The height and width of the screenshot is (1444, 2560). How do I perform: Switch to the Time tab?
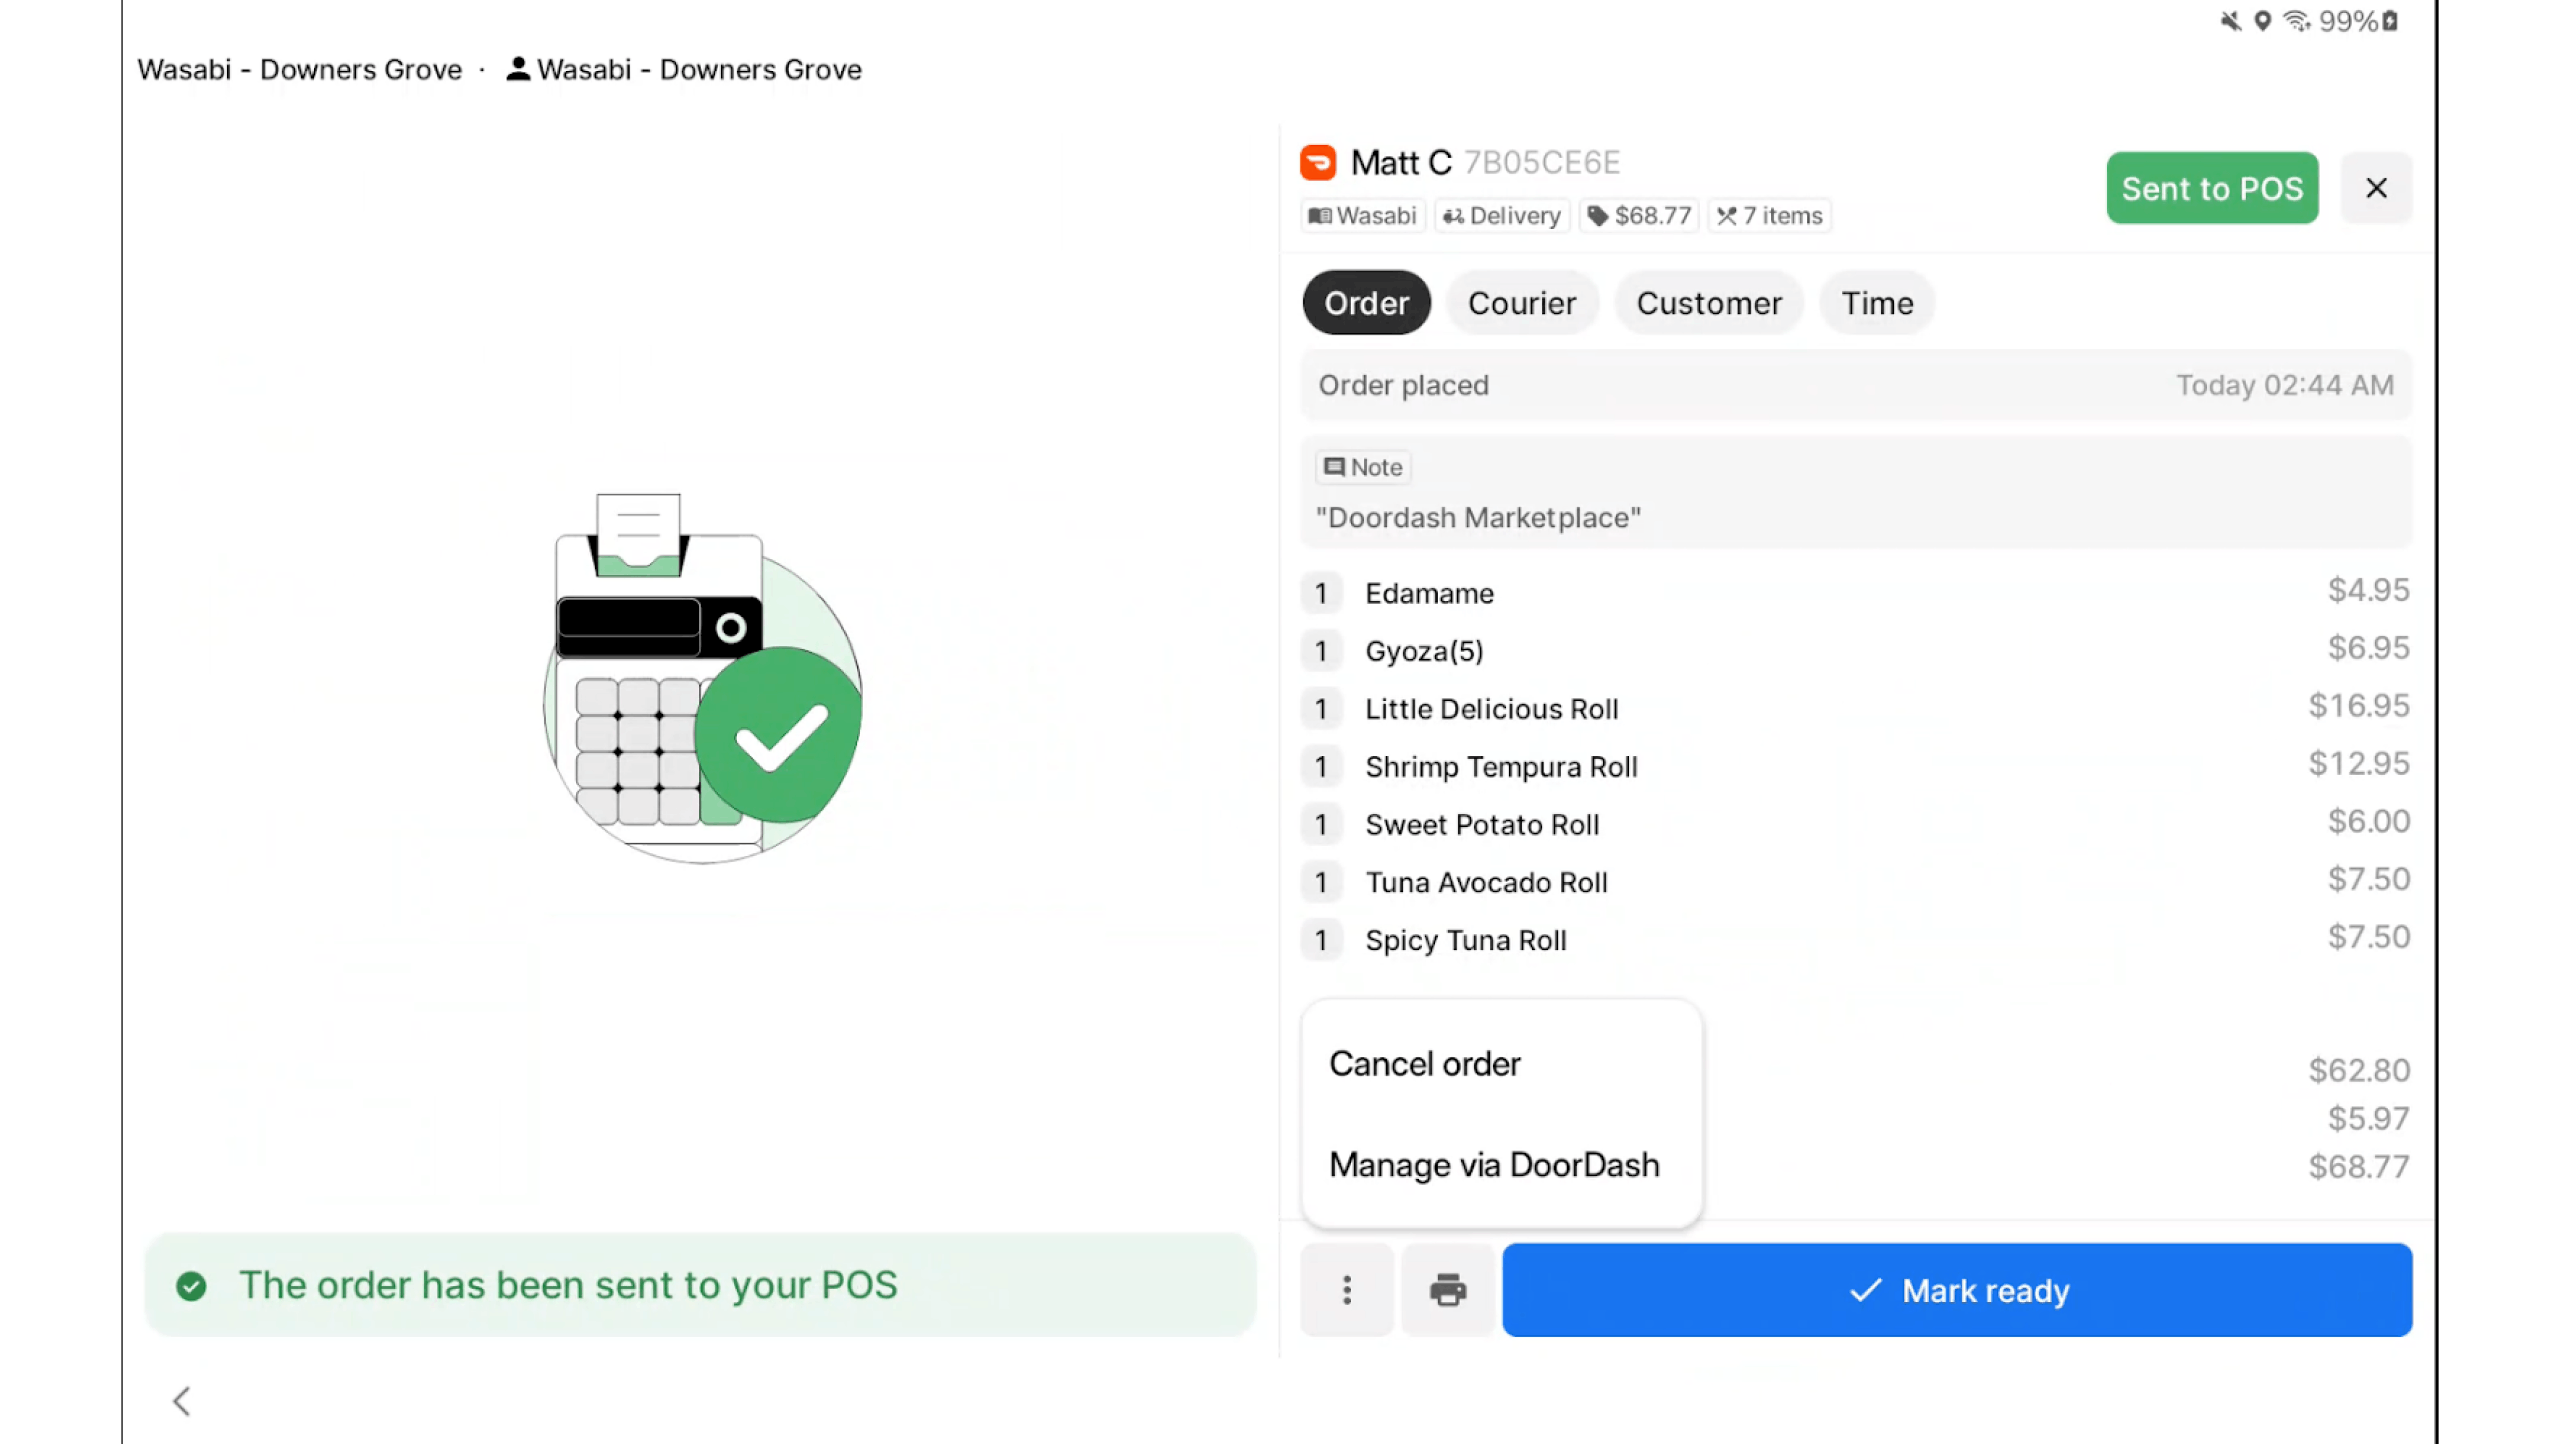point(1877,303)
